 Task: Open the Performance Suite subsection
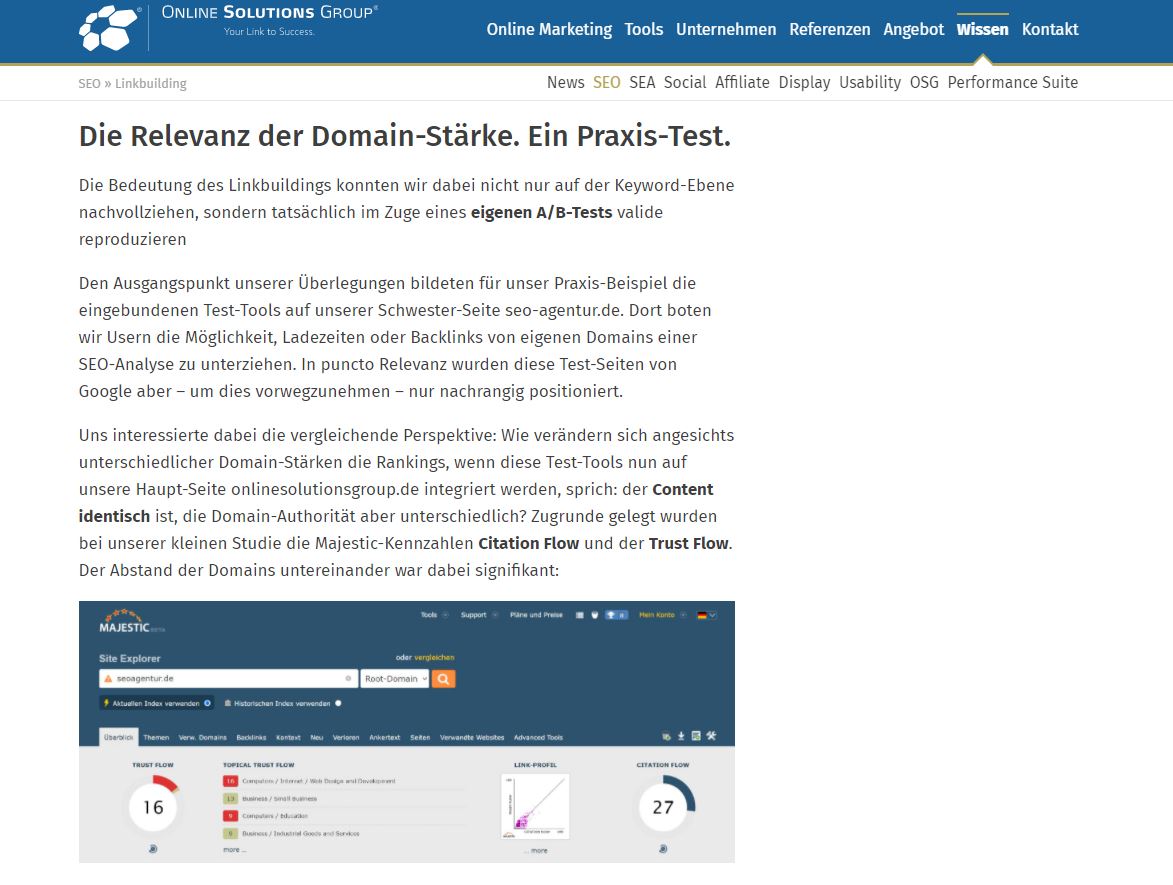[1013, 82]
